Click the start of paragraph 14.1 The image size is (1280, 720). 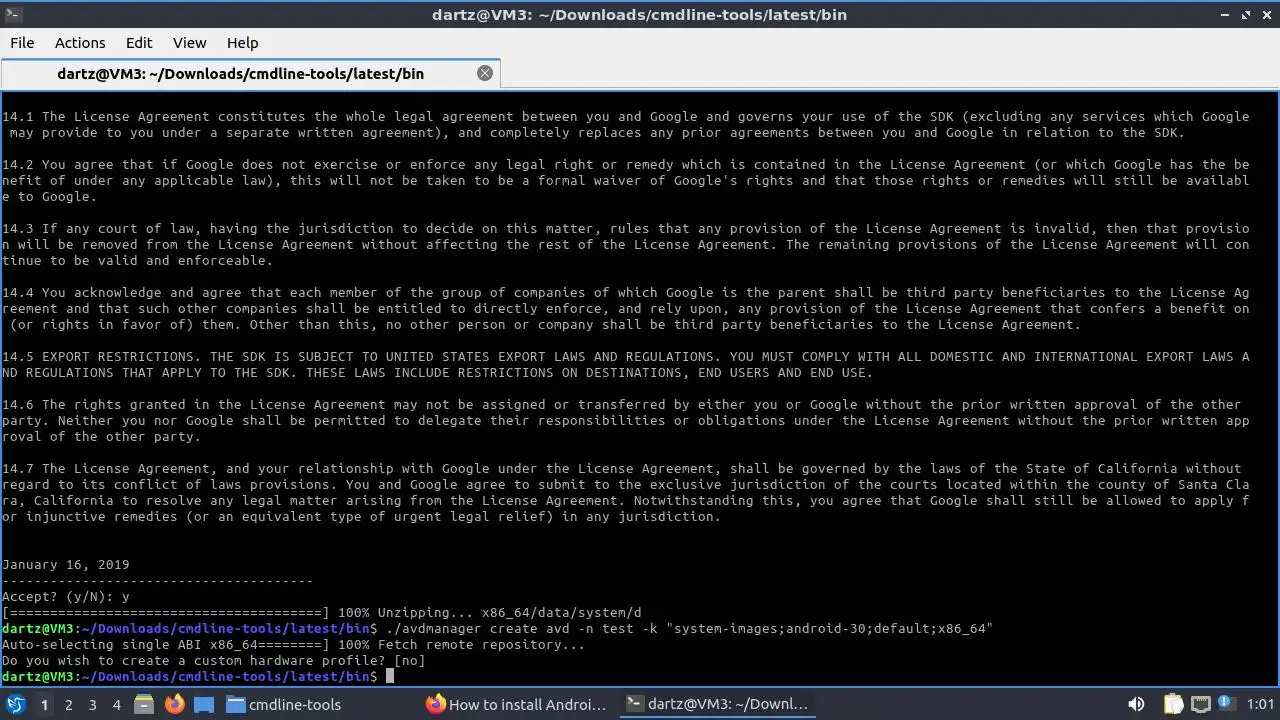(18, 117)
